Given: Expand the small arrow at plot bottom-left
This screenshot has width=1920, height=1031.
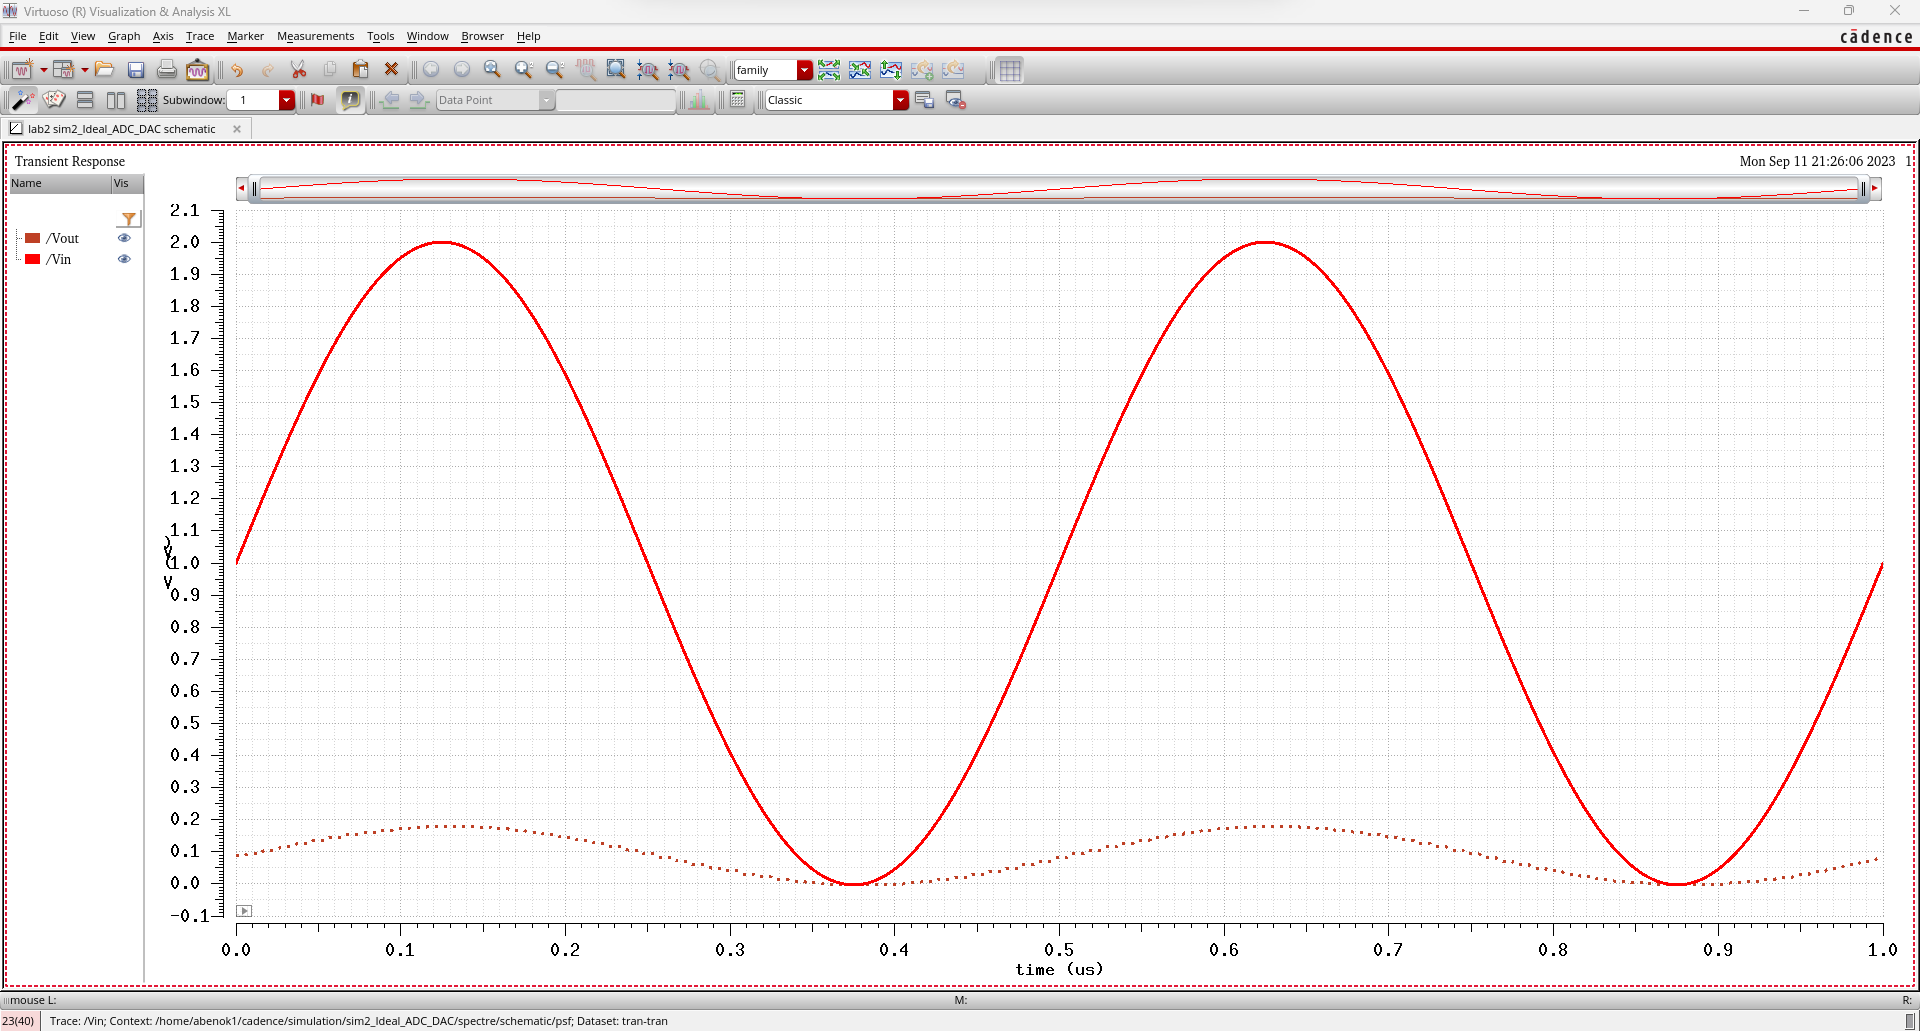Looking at the screenshot, I should pyautogui.click(x=244, y=911).
